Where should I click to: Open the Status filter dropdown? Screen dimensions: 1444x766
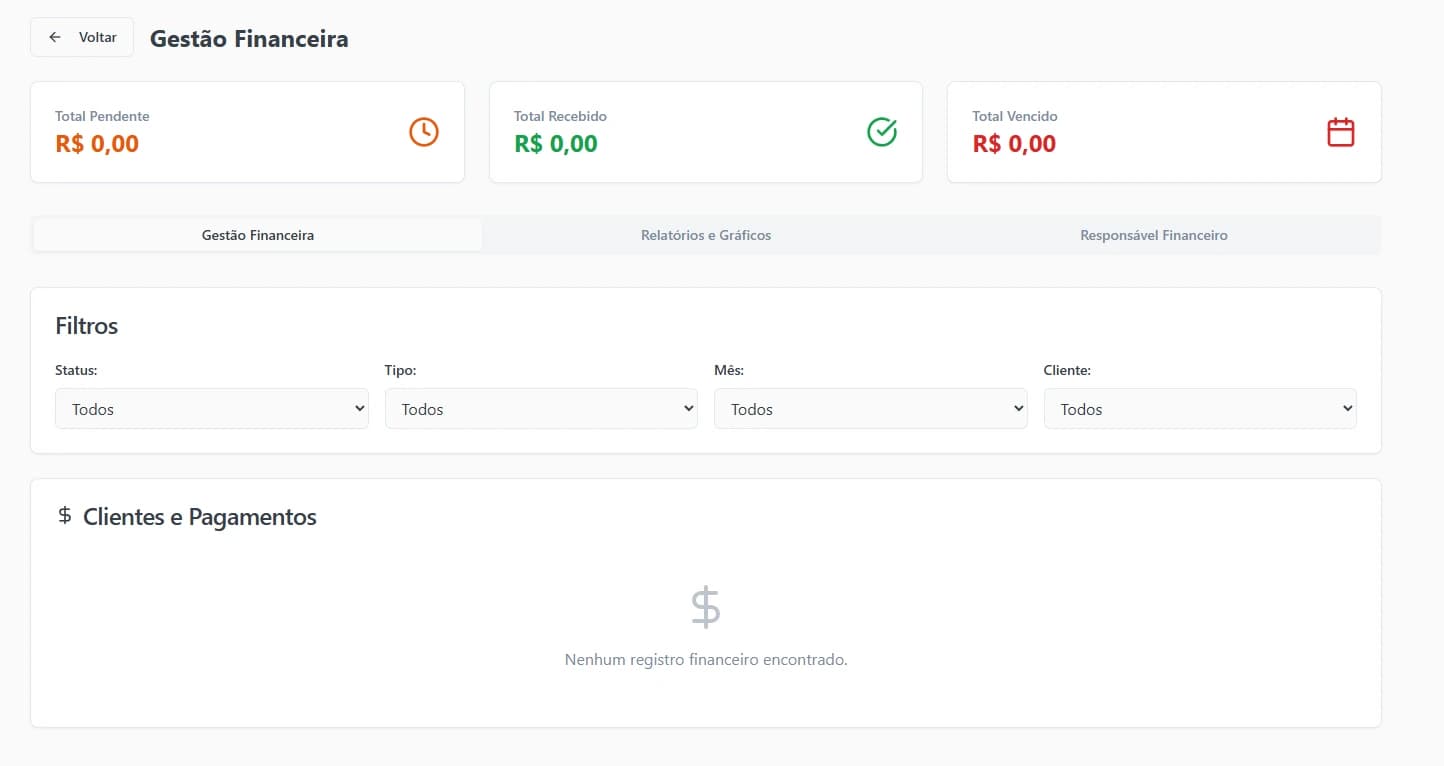(x=211, y=408)
